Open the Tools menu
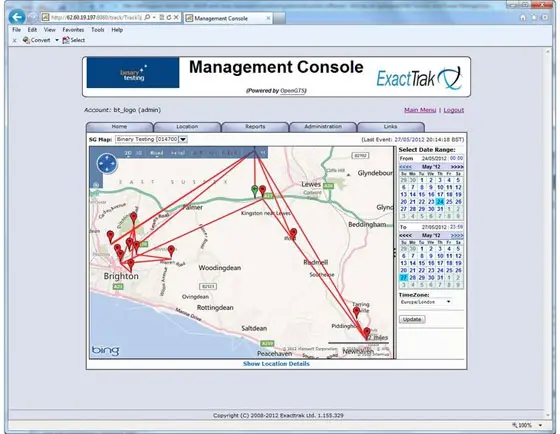Viewport: 560px width, 434px height. pyautogui.click(x=98, y=30)
